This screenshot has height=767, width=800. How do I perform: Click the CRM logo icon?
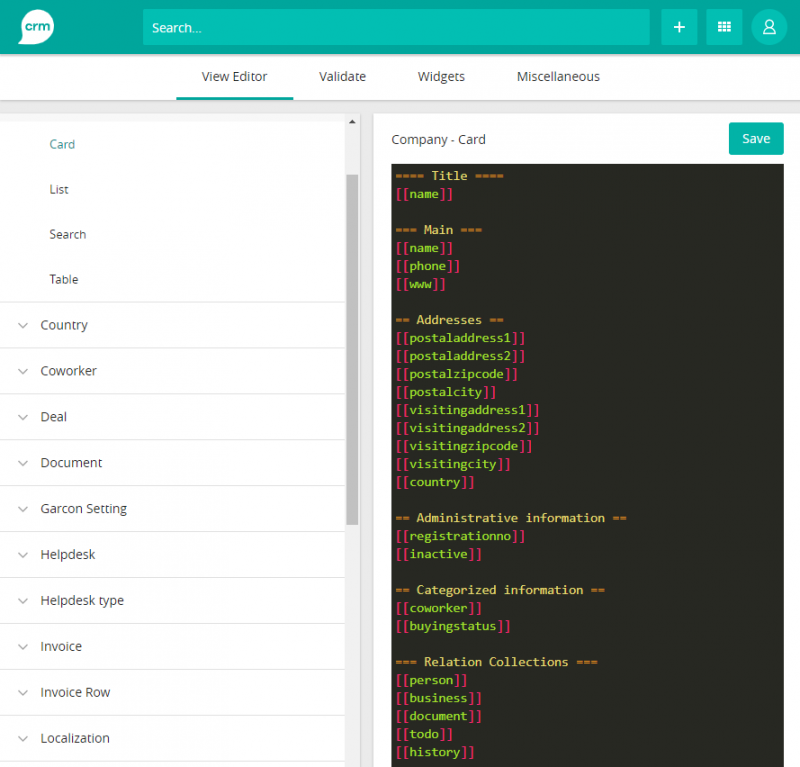point(36,27)
